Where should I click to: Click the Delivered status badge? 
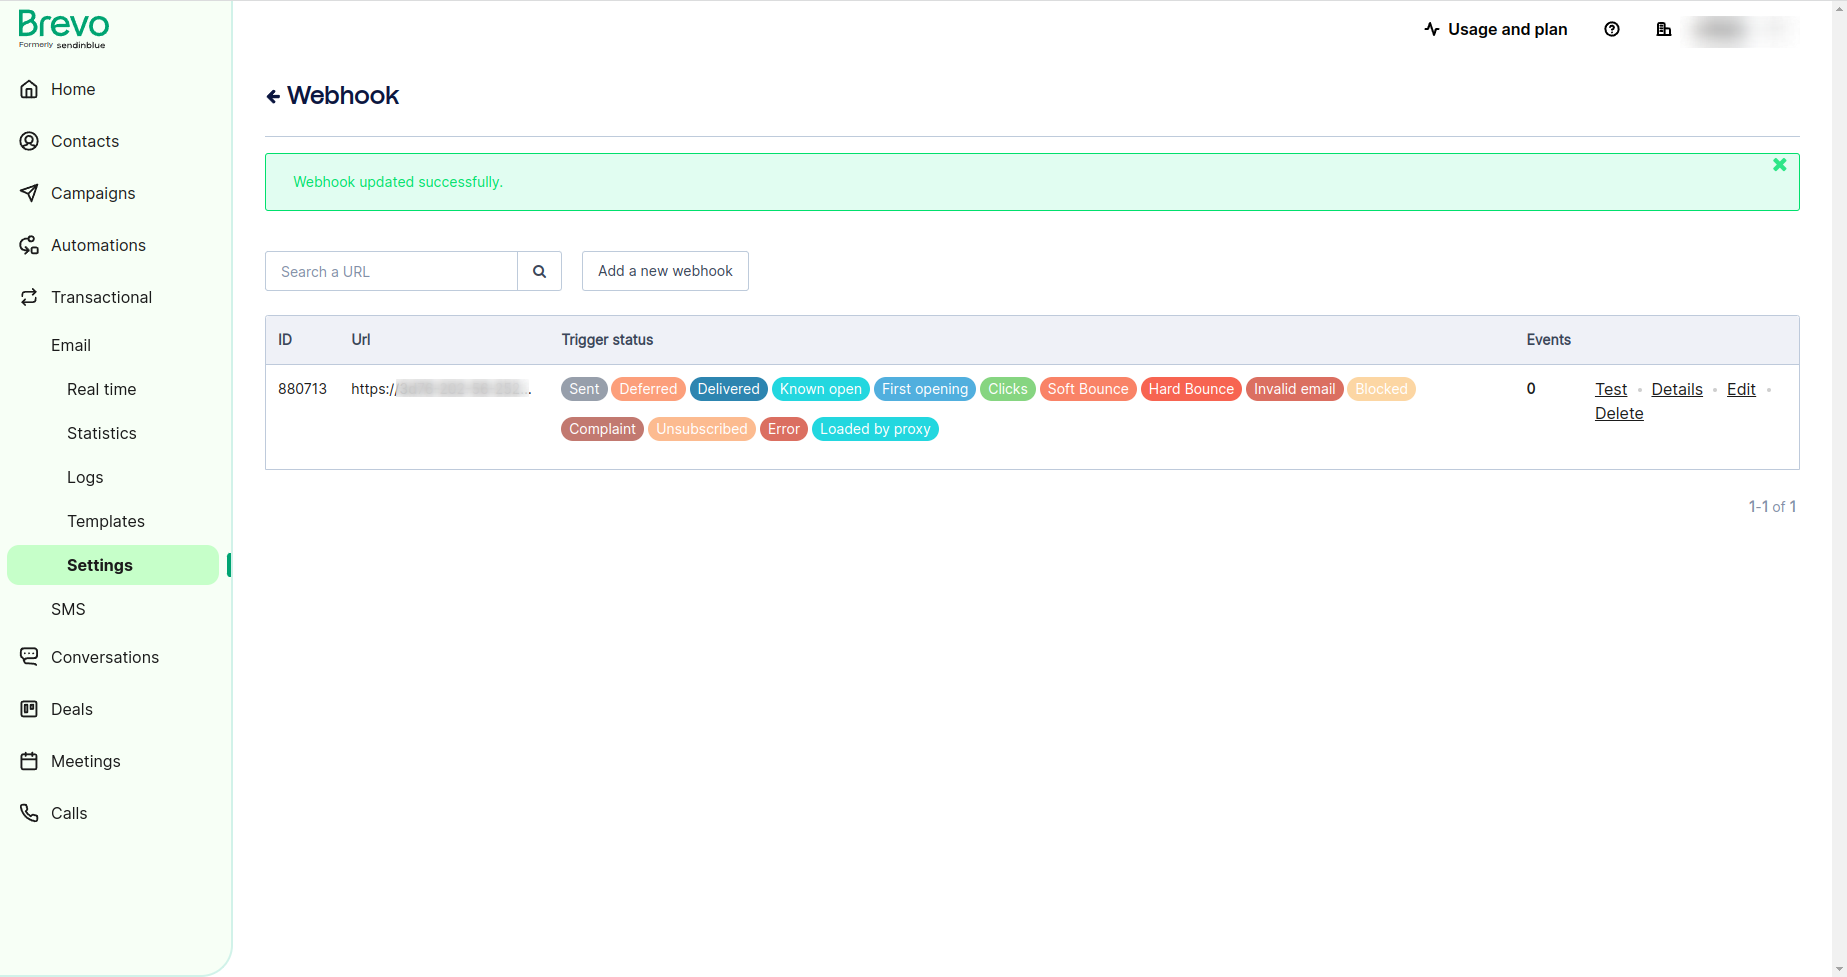click(x=728, y=389)
